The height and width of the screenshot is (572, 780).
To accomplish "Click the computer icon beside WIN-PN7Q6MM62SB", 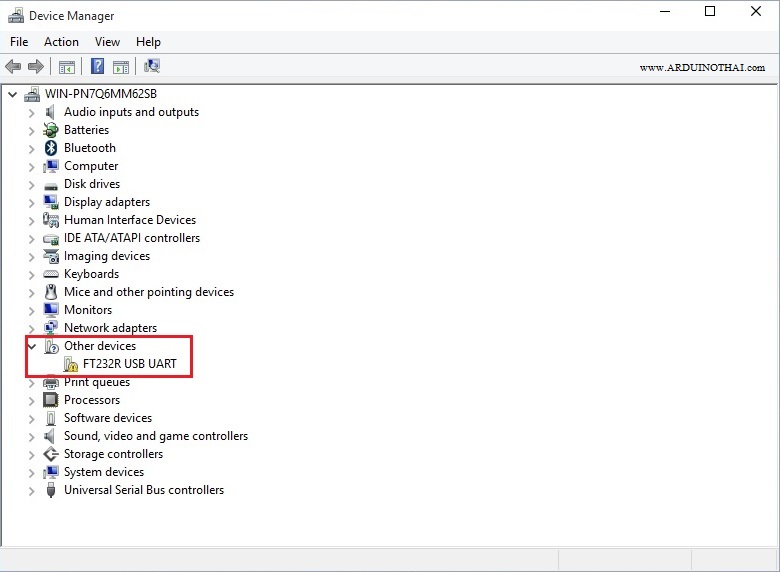I will [32, 94].
